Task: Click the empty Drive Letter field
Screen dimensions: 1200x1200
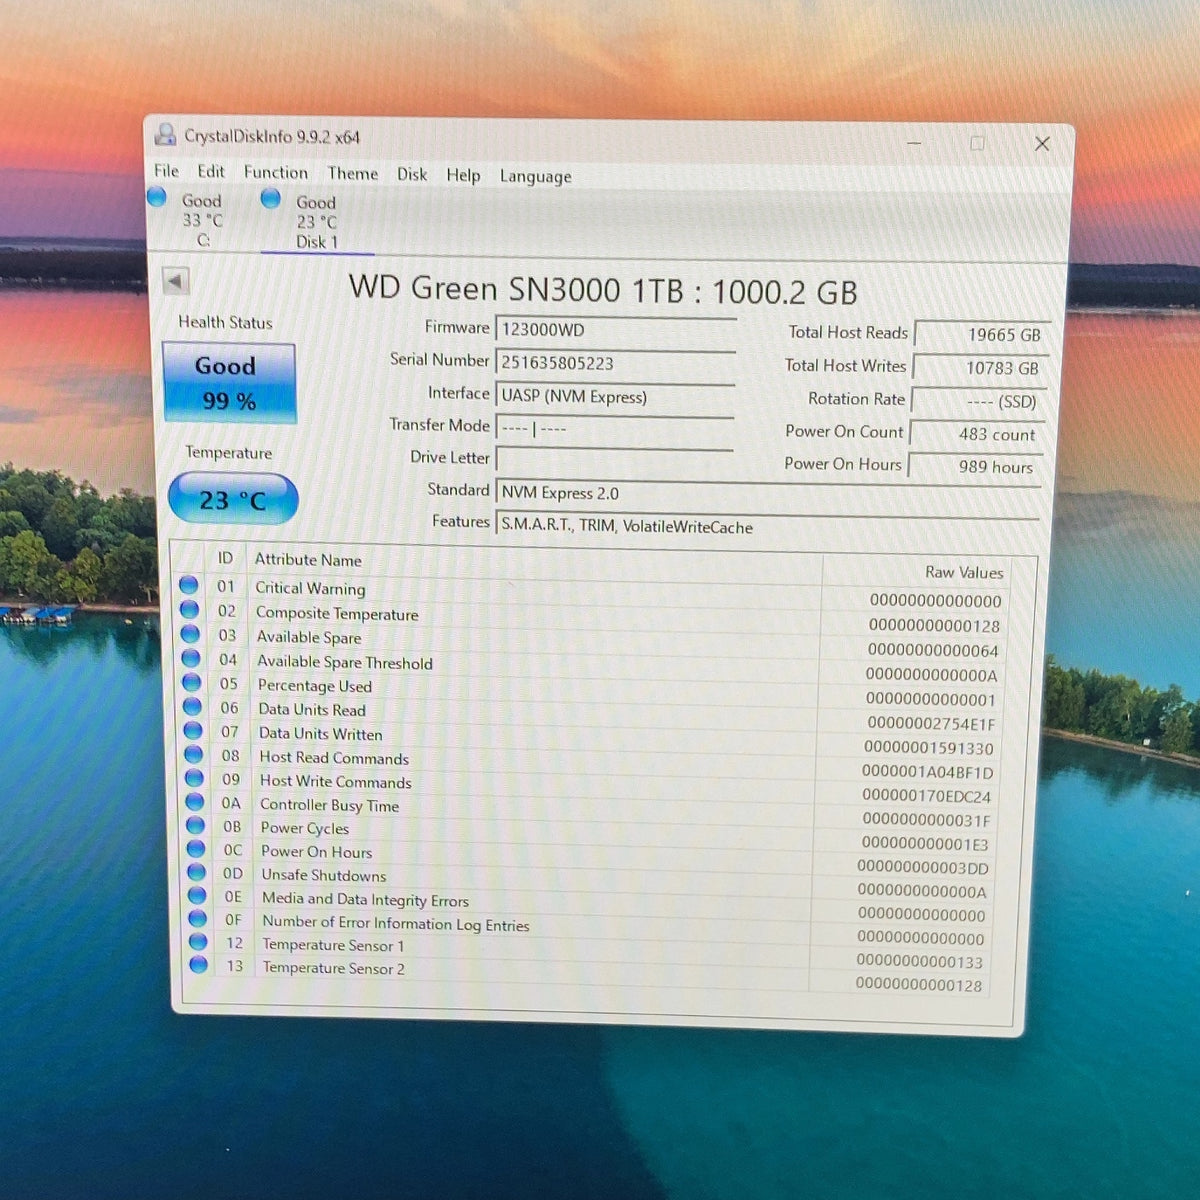Action: coord(615,460)
